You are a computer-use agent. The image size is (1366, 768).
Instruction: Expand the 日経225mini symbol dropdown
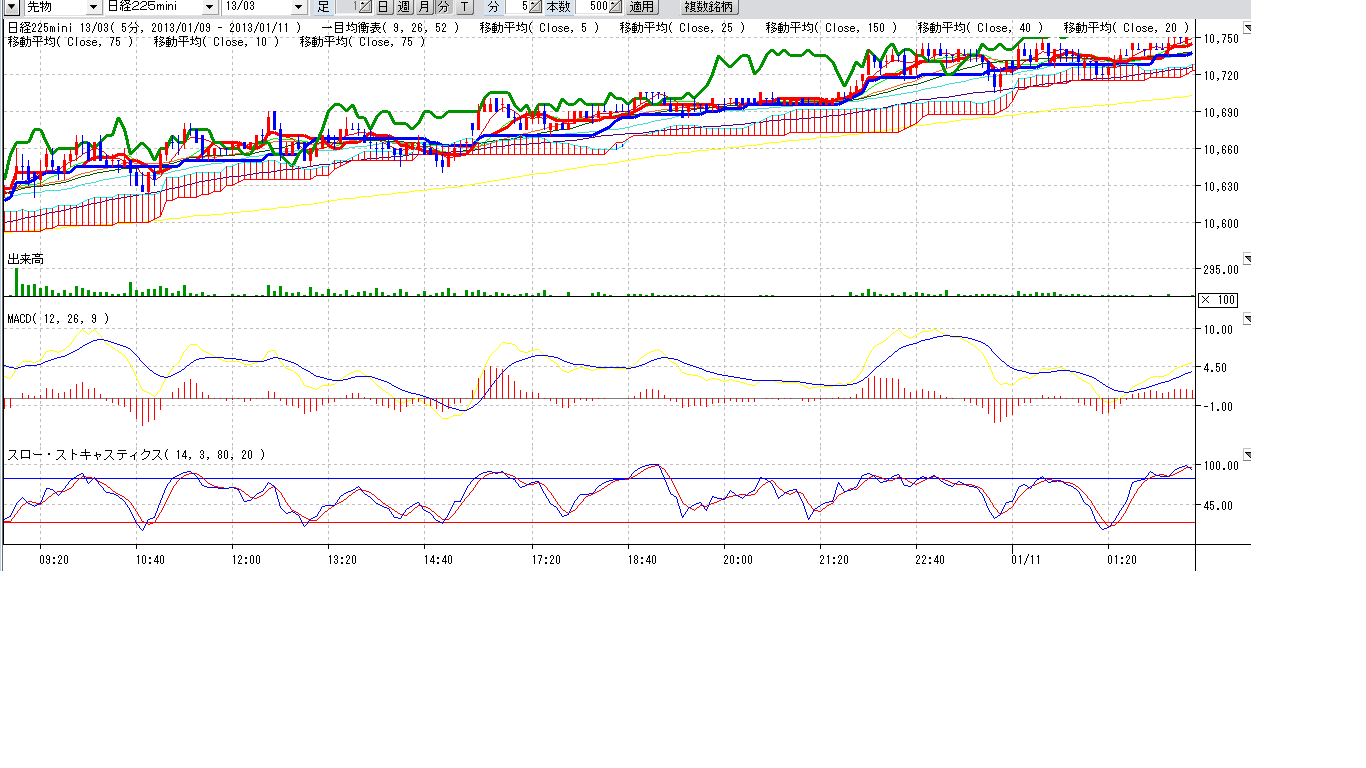pyautogui.click(x=209, y=7)
